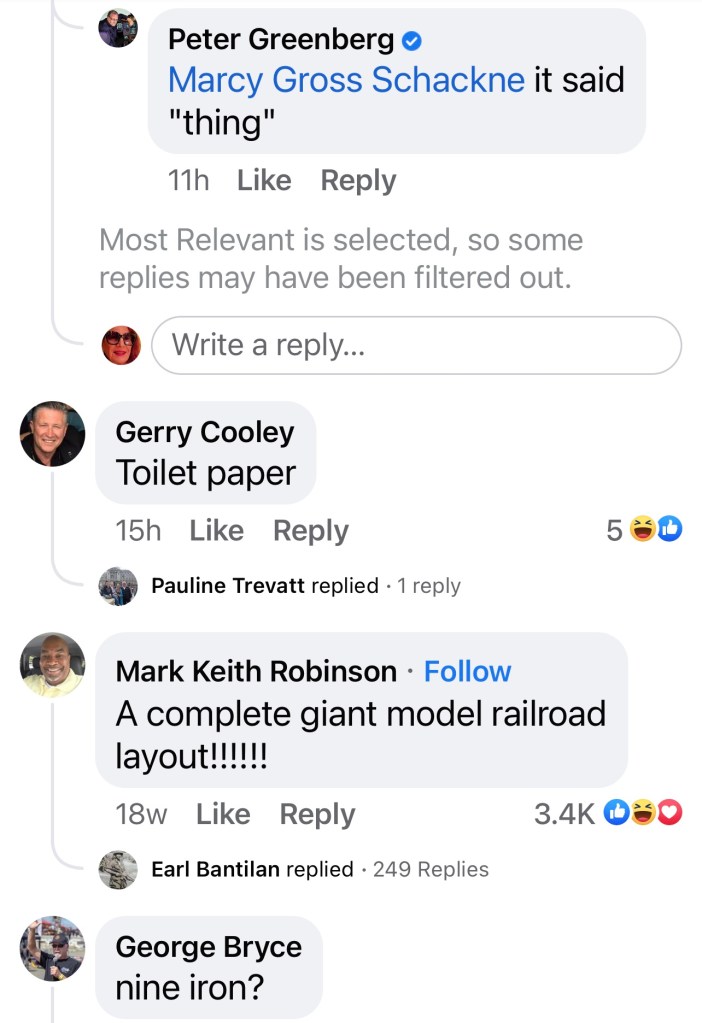View reactions on Gerry Cooley's comment
This screenshot has height=1023, width=702.
coord(644,529)
